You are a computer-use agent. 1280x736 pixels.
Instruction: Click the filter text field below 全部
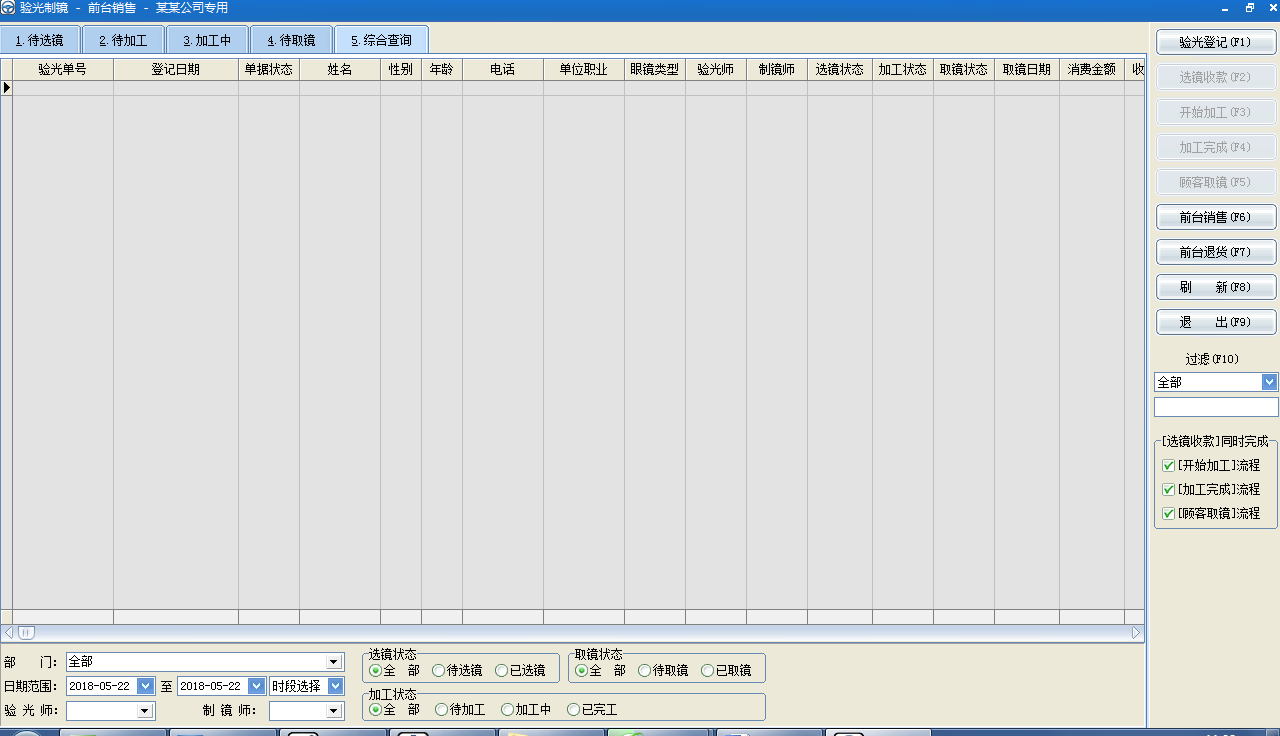(x=1215, y=407)
